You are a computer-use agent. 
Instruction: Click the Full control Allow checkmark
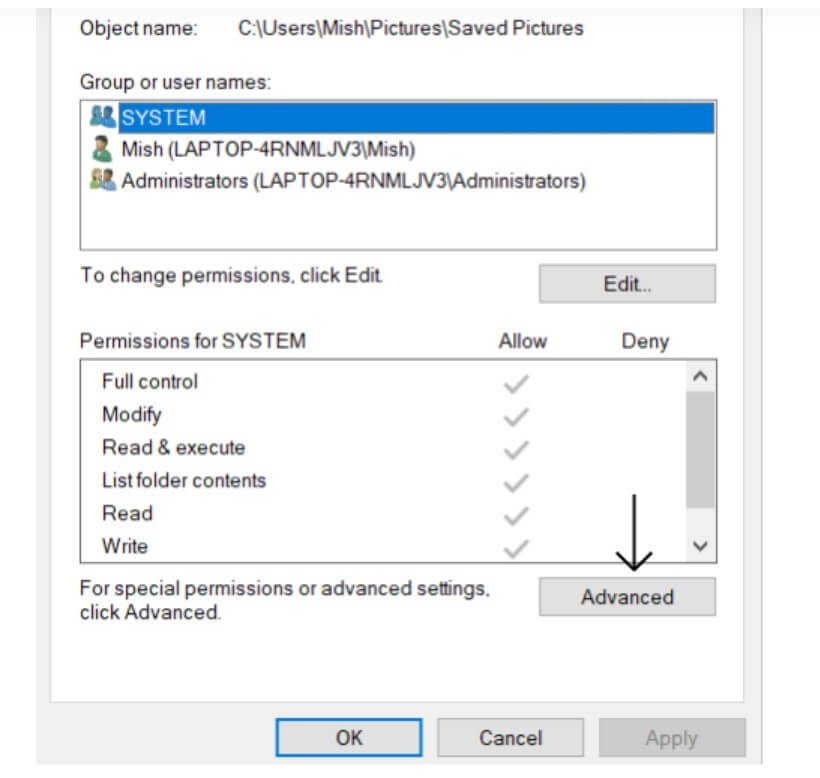pyautogui.click(x=516, y=383)
